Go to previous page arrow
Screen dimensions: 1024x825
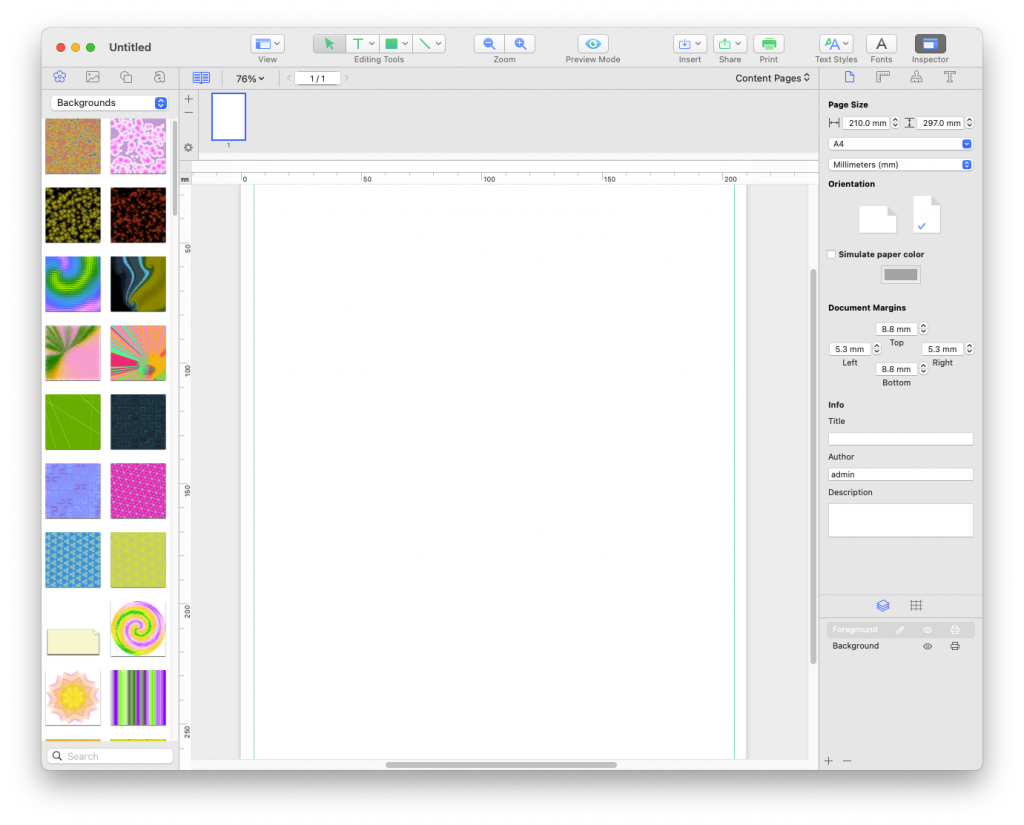289,78
